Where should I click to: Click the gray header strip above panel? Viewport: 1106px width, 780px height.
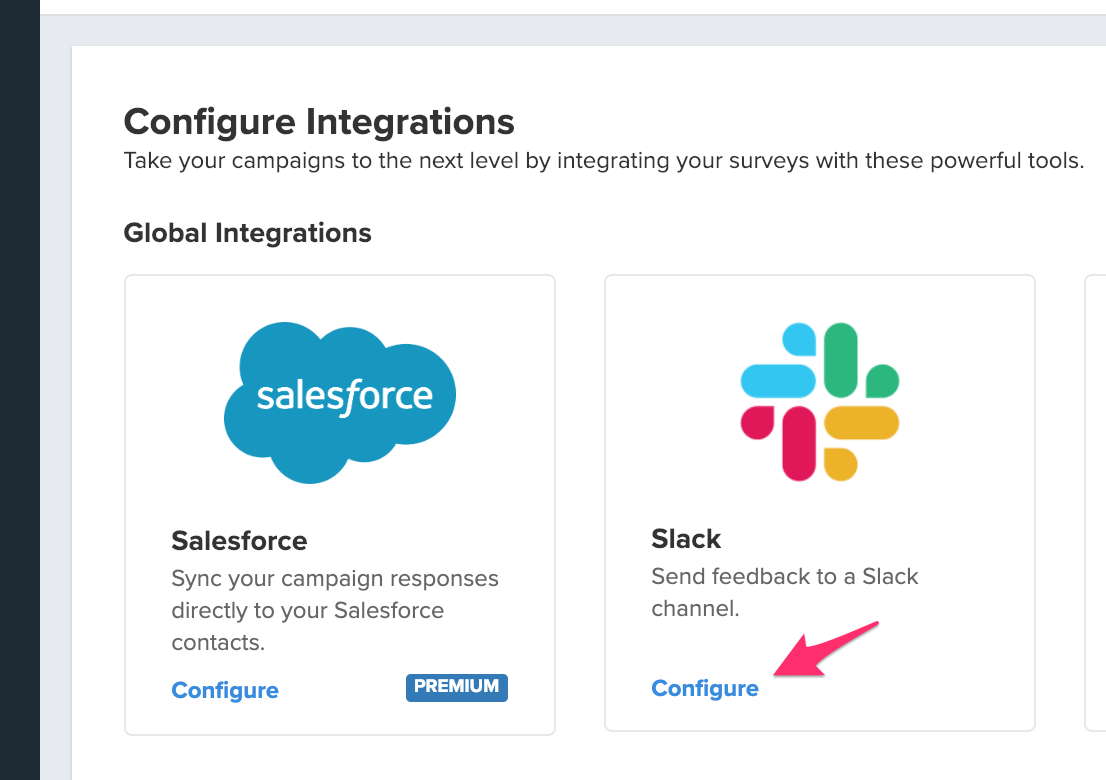coord(570,29)
